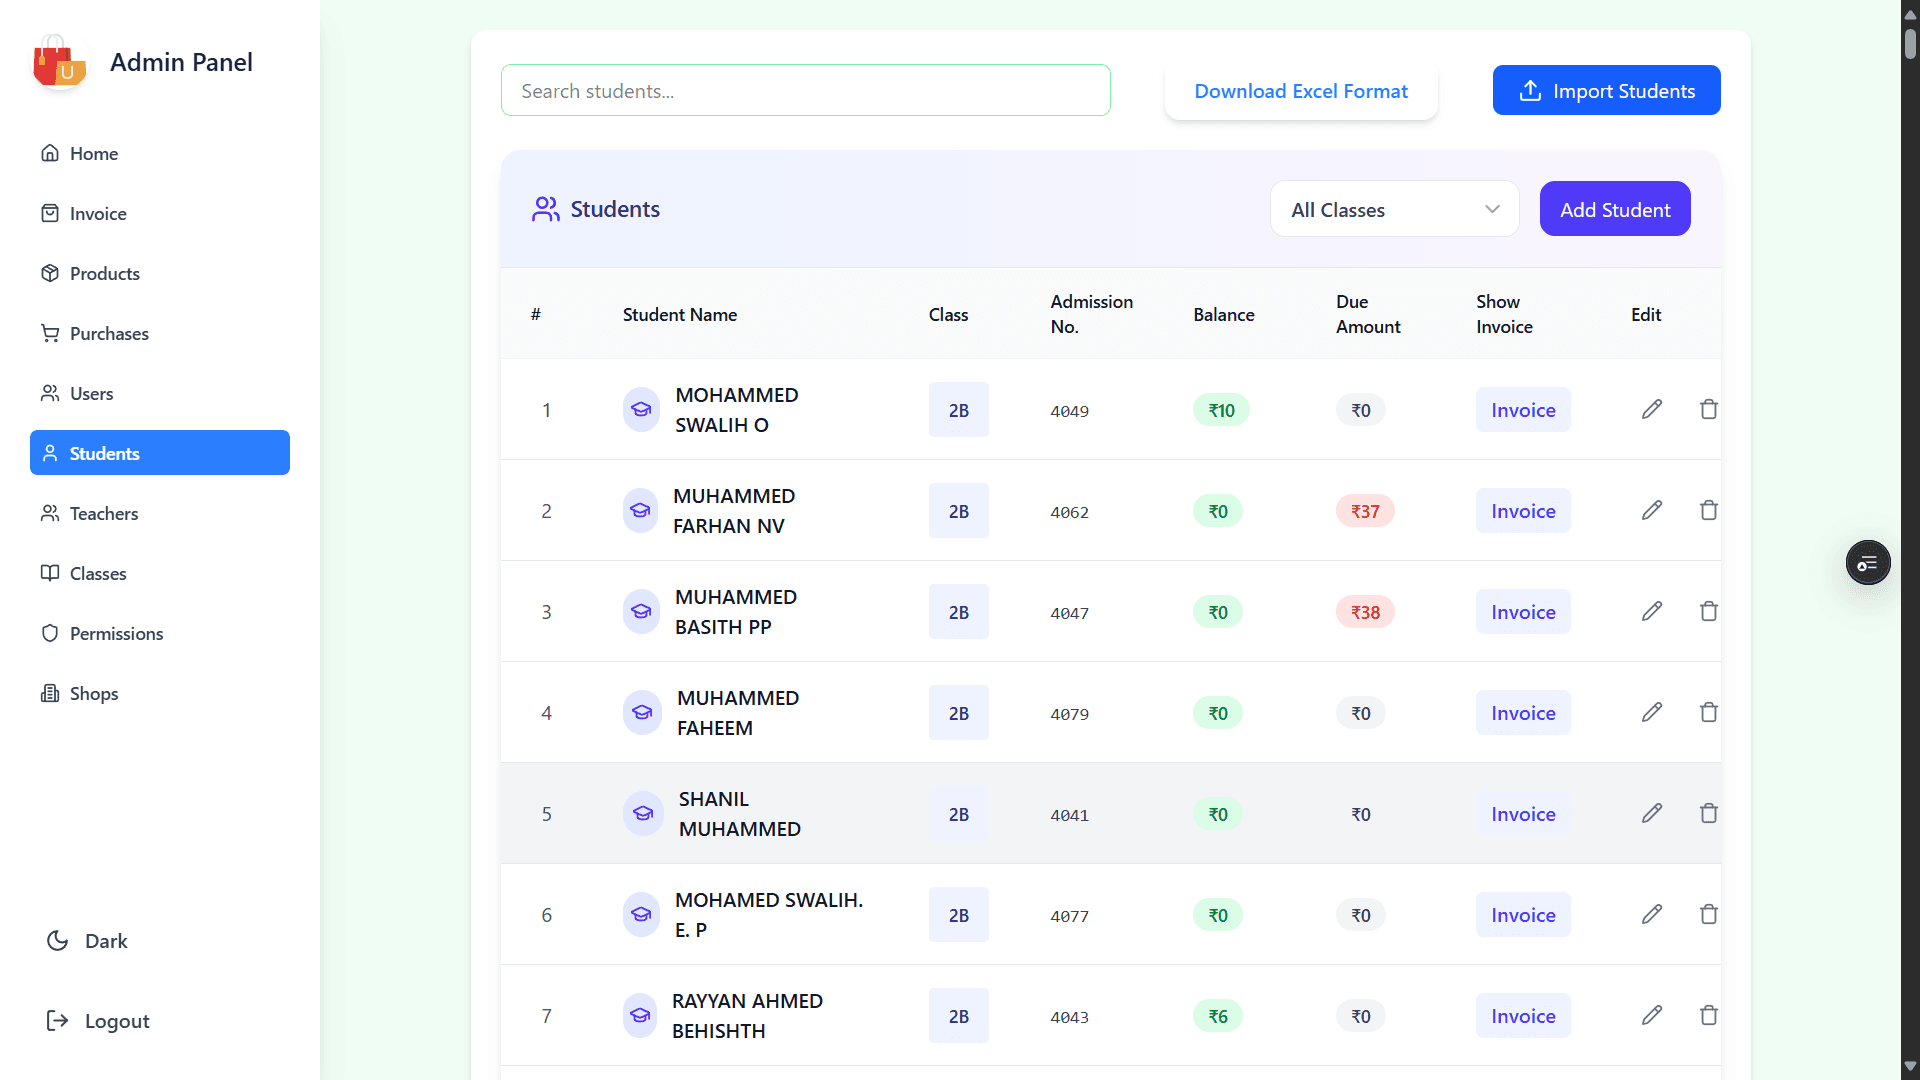Click Download Excel Format button
Screen dimensions: 1920x1080
tap(1301, 91)
